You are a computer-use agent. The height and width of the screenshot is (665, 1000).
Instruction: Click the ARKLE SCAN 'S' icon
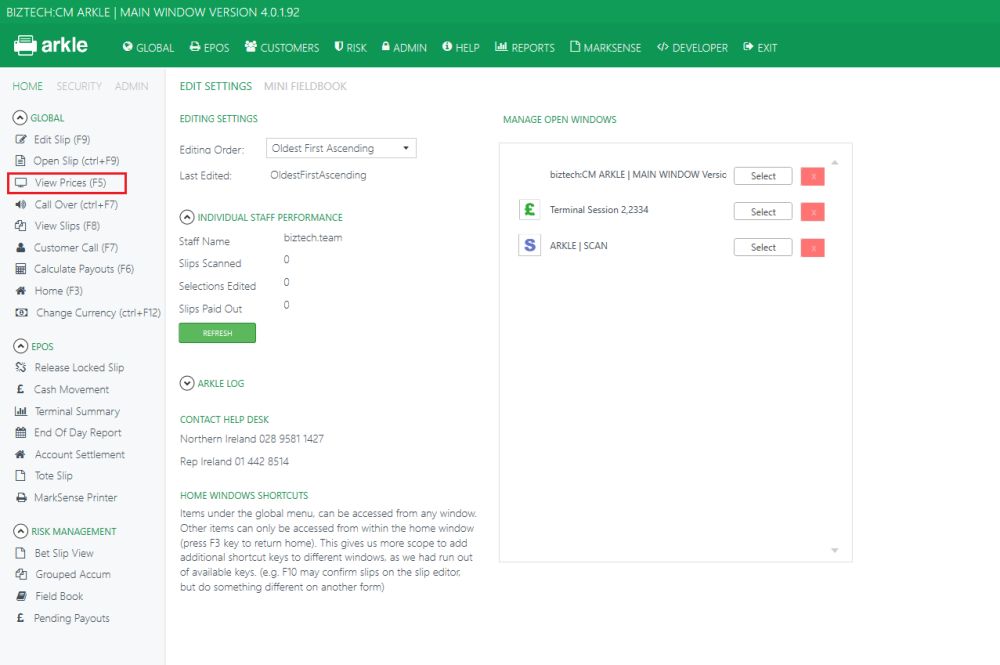[x=529, y=245]
